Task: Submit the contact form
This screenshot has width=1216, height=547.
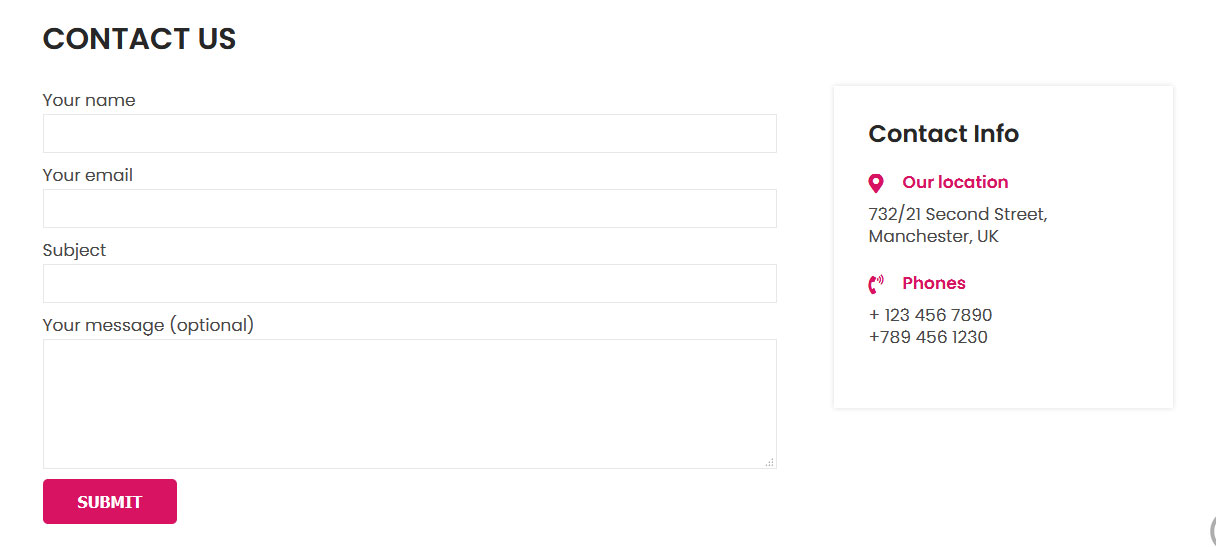Action: (x=110, y=502)
